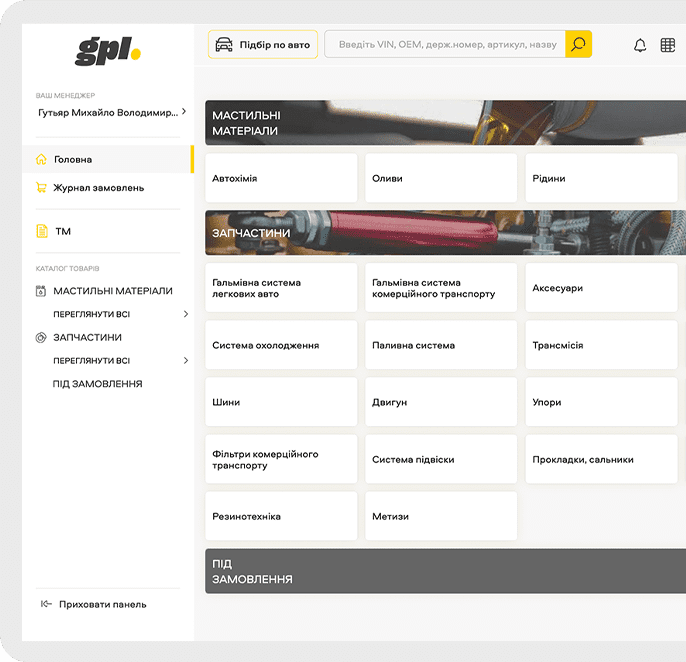Expand Переглянути всі under МАСТИЛЬНІ МАТЕРІАЛИ
Viewport: 686px width, 662px height.
186,314
